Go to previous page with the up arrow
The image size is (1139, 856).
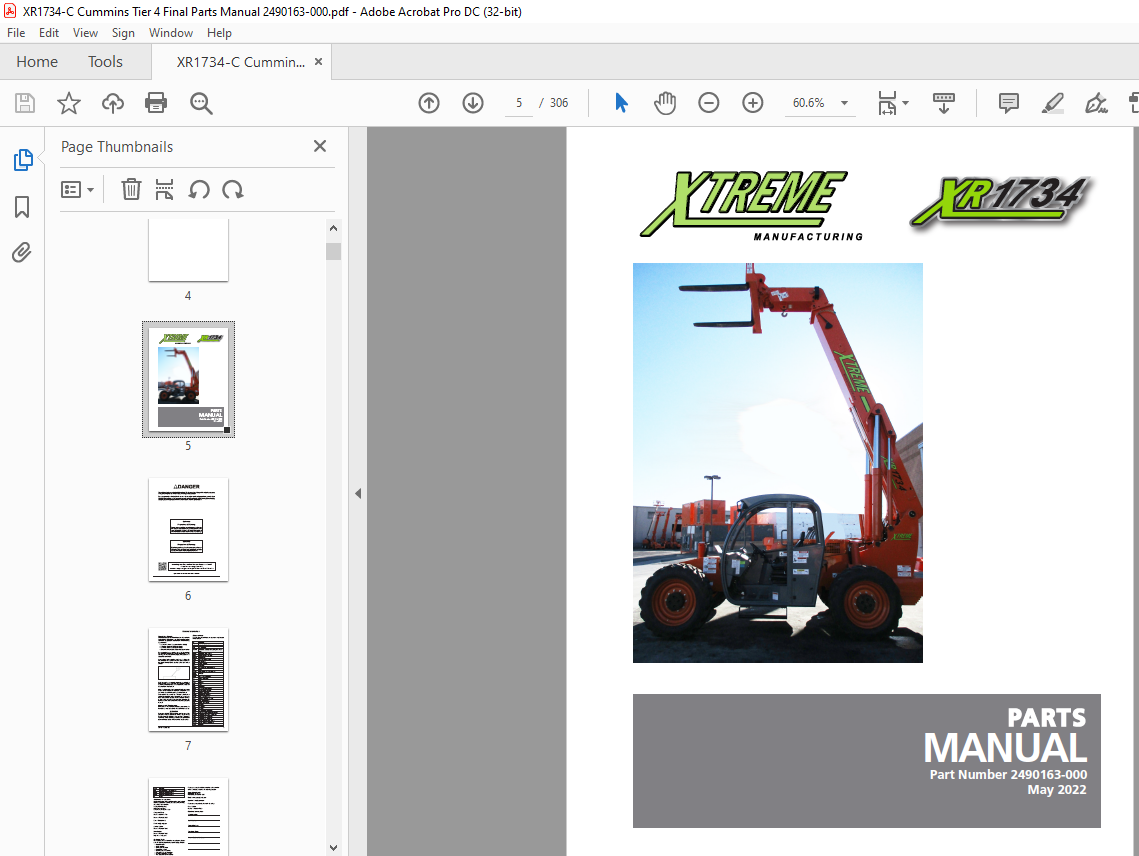429,103
